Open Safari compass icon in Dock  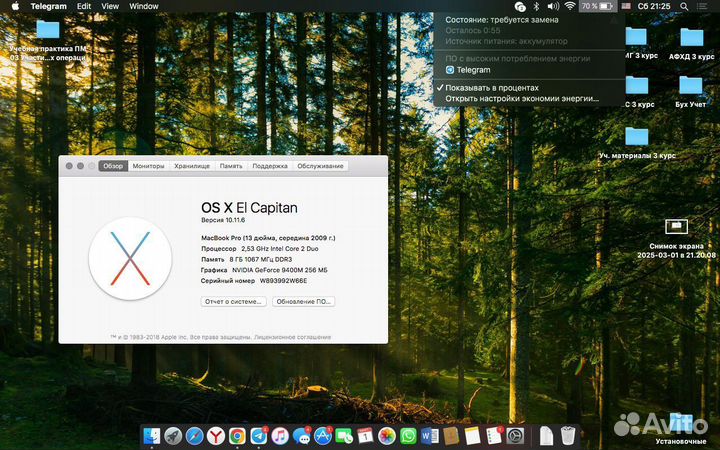coord(194,436)
